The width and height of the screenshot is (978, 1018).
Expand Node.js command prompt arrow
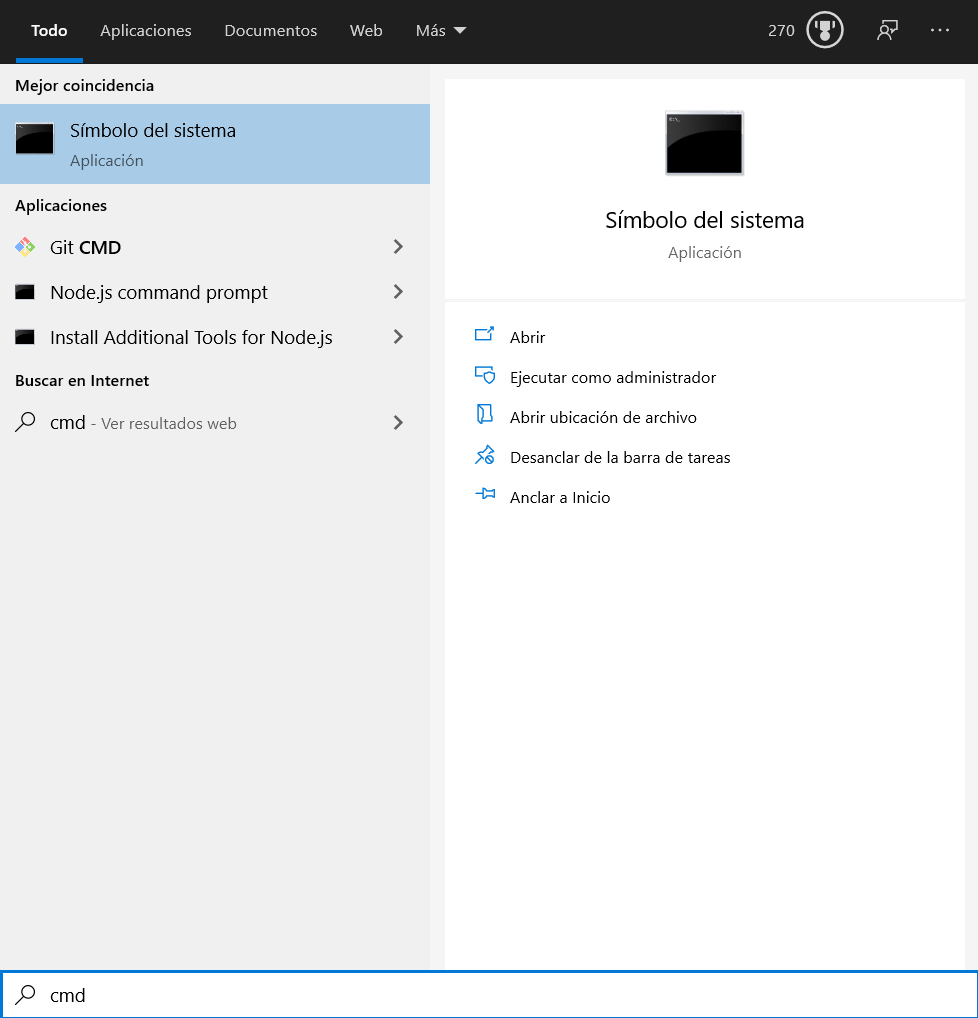click(x=398, y=292)
